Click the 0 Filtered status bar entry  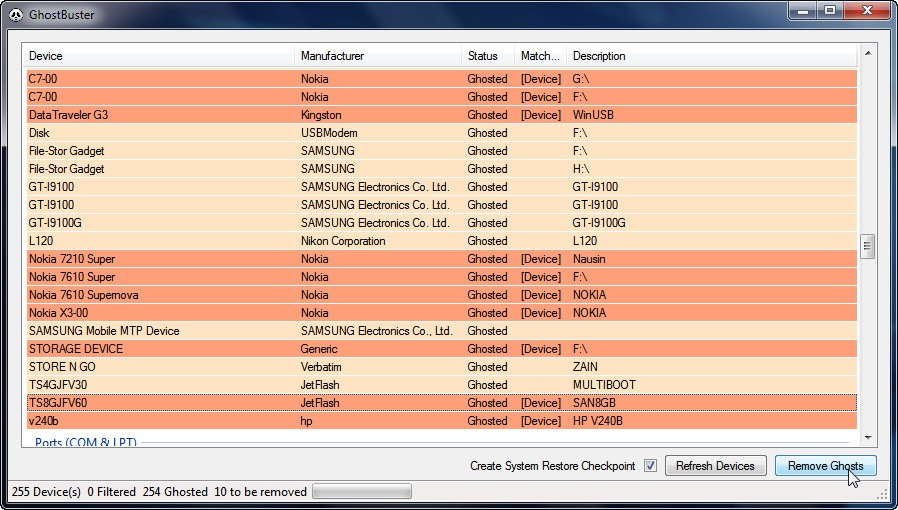pyautogui.click(x=112, y=492)
